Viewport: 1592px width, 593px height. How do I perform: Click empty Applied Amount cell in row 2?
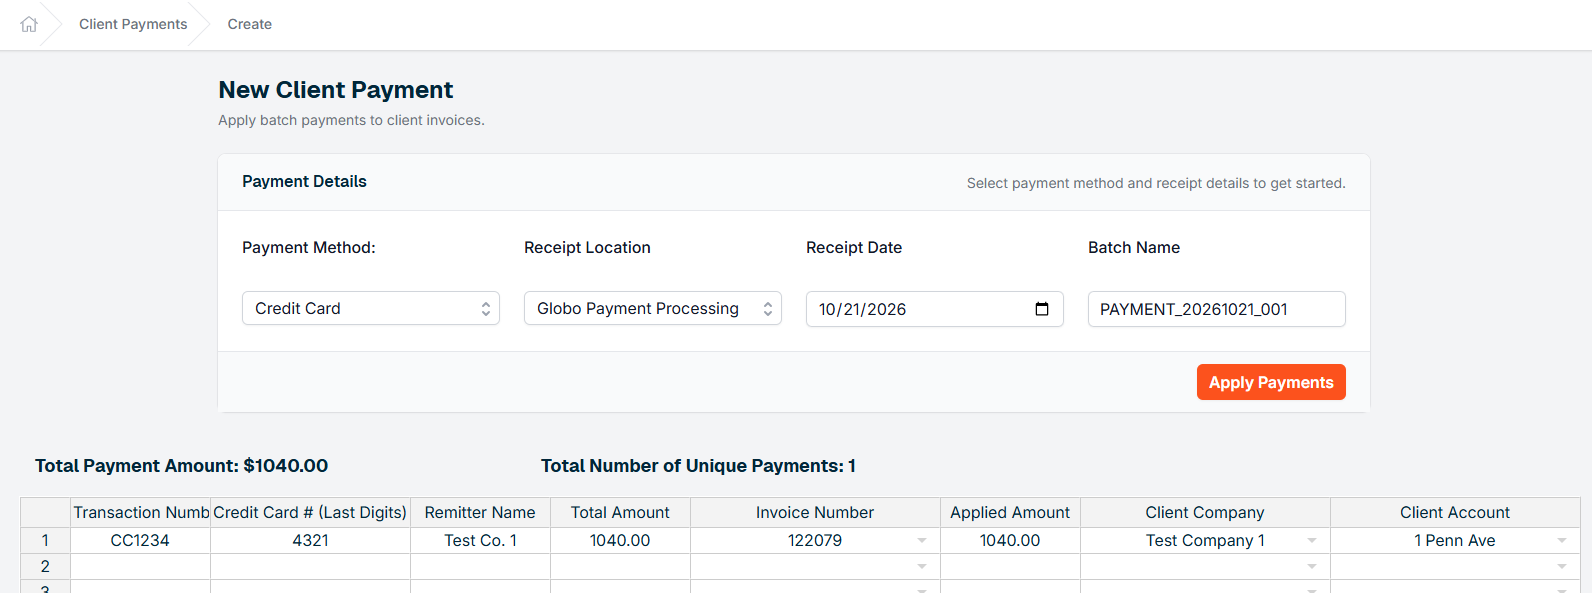click(1010, 566)
